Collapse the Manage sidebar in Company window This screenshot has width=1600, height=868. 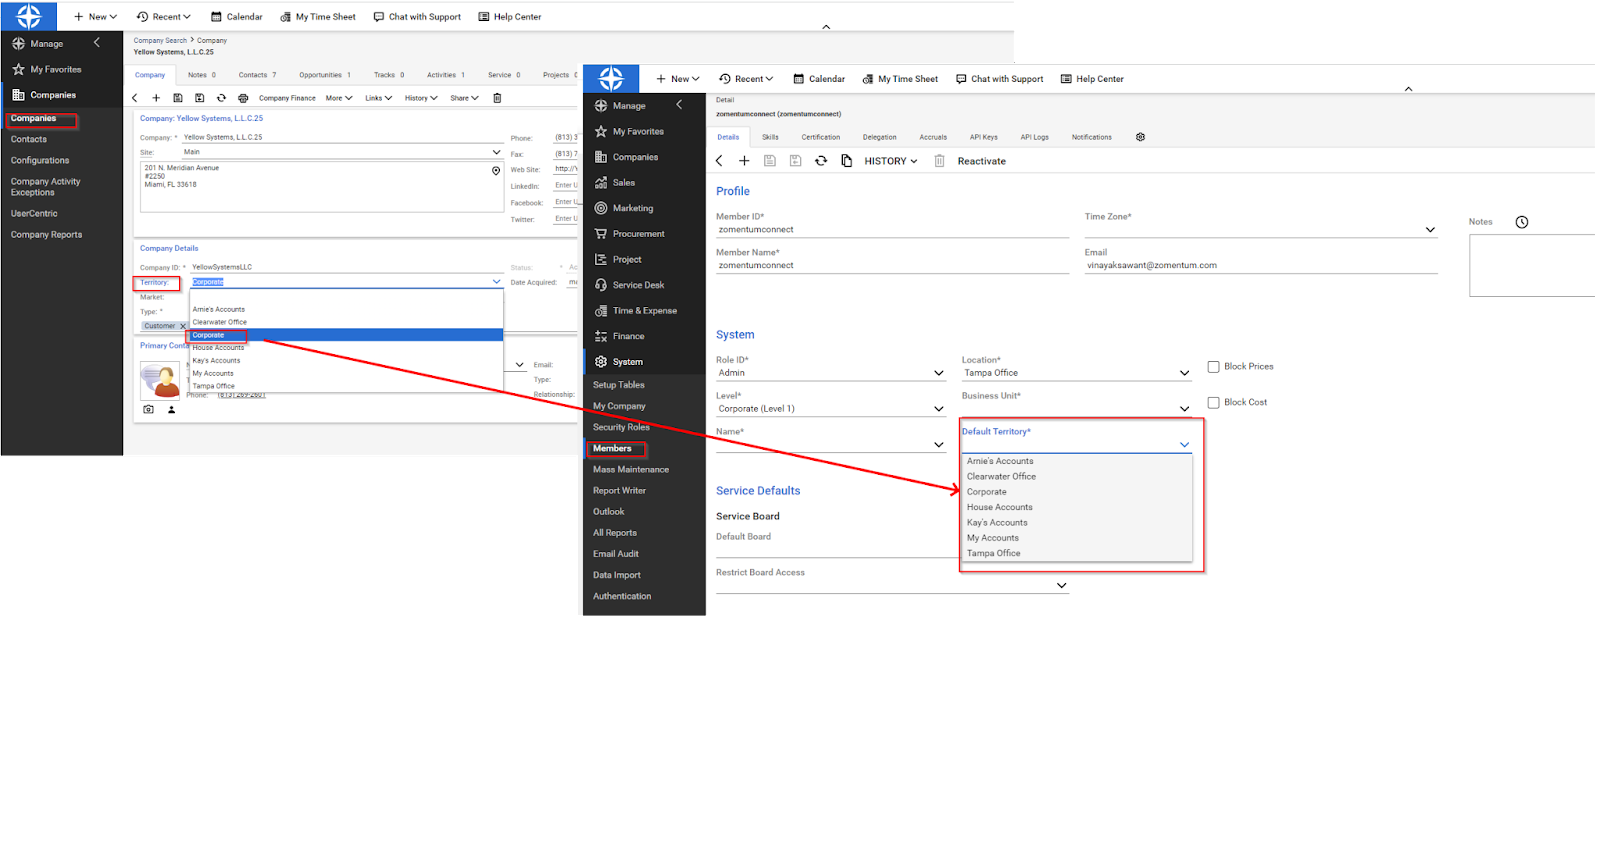point(97,43)
